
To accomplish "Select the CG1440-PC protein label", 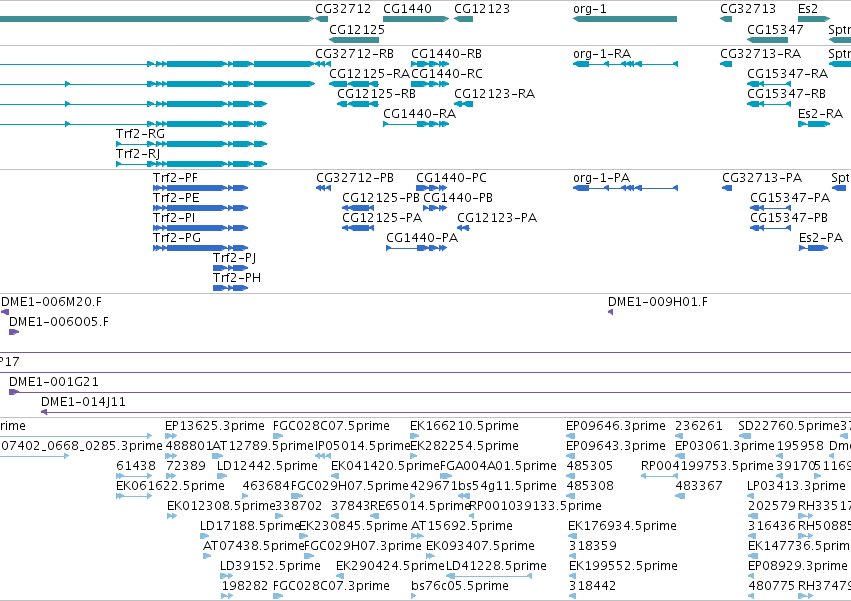I will [x=452, y=178].
